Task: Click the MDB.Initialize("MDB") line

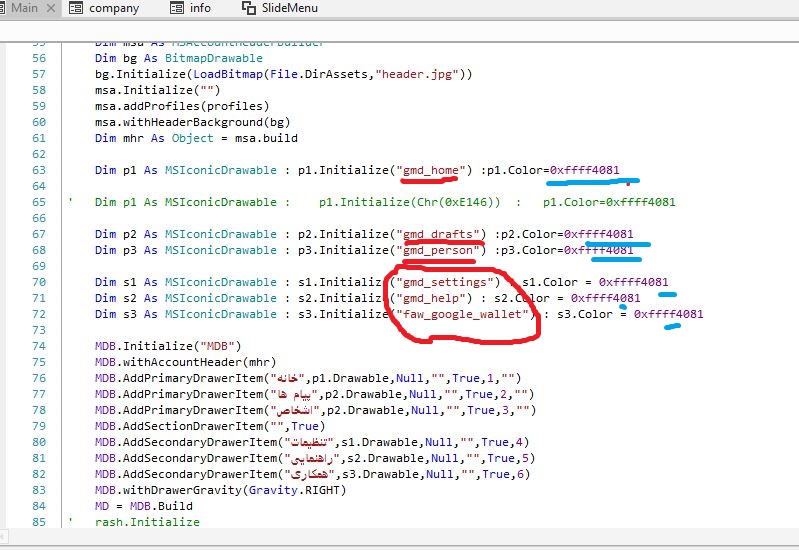Action: [x=140, y=345]
